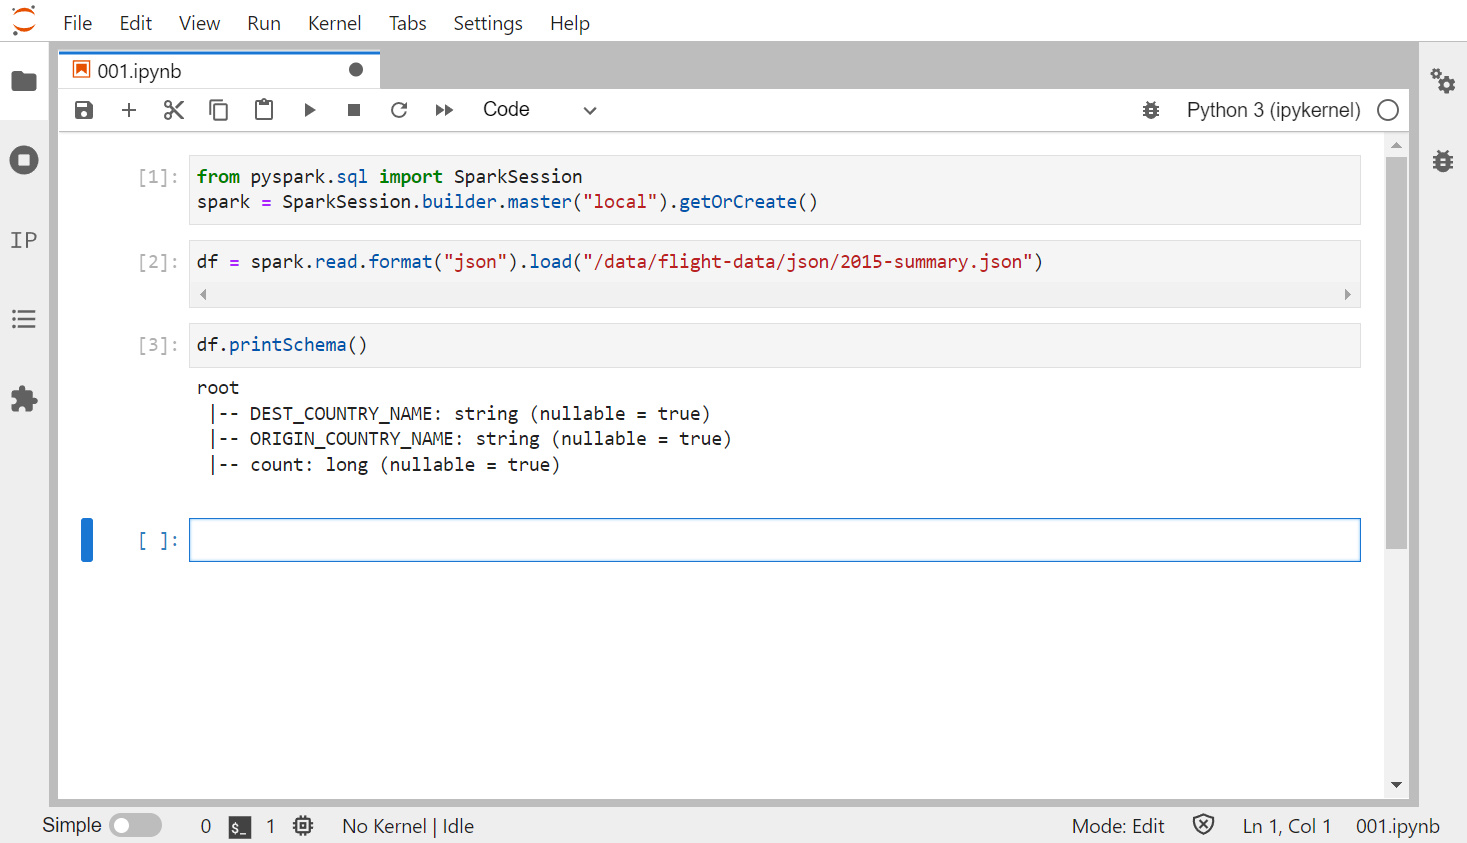This screenshot has height=843, width=1467.
Task: Click the df.printSchema() cell
Action: 775,345
